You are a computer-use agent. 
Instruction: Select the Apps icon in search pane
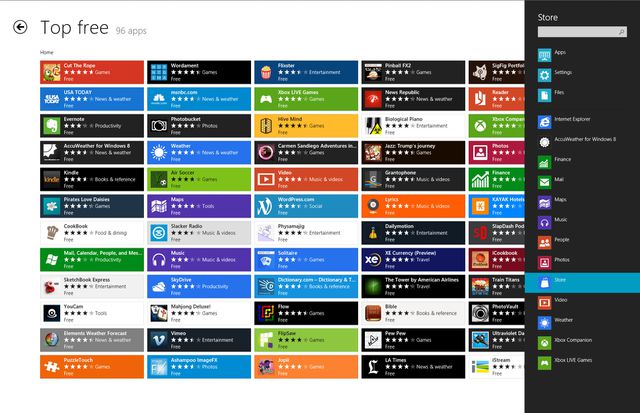(x=544, y=55)
